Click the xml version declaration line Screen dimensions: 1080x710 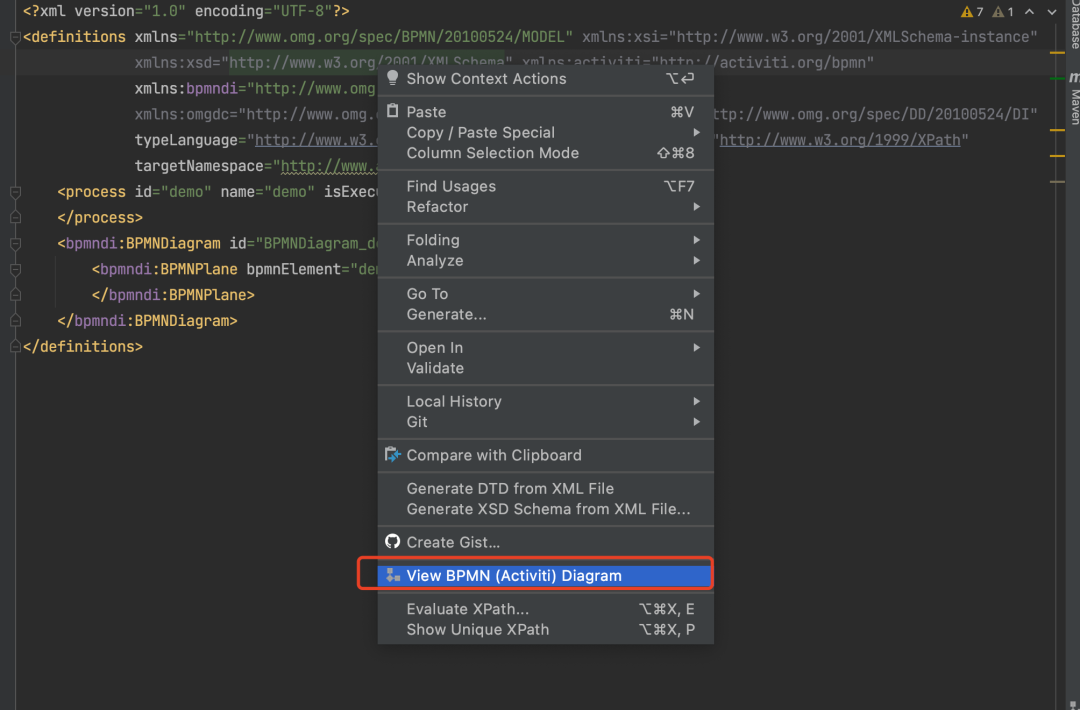[186, 11]
